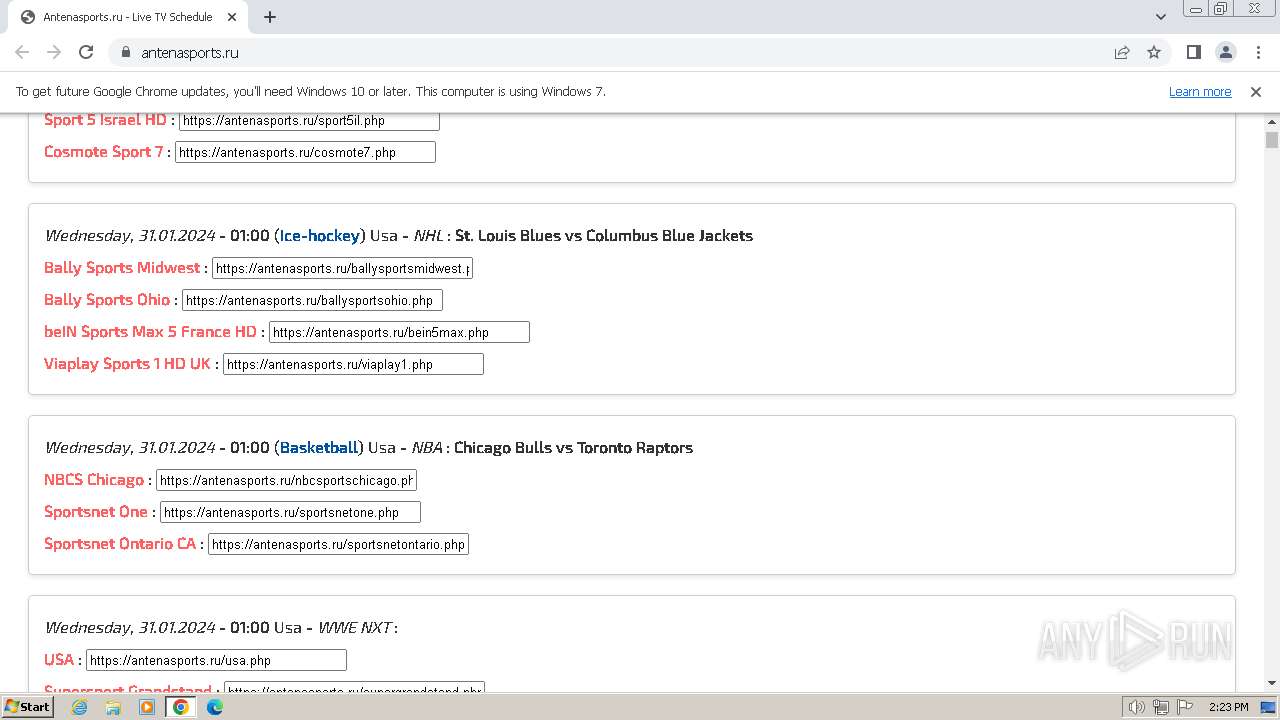Click the padlock site info icon
Image resolution: width=1280 pixels, height=720 pixels.
(x=125, y=52)
